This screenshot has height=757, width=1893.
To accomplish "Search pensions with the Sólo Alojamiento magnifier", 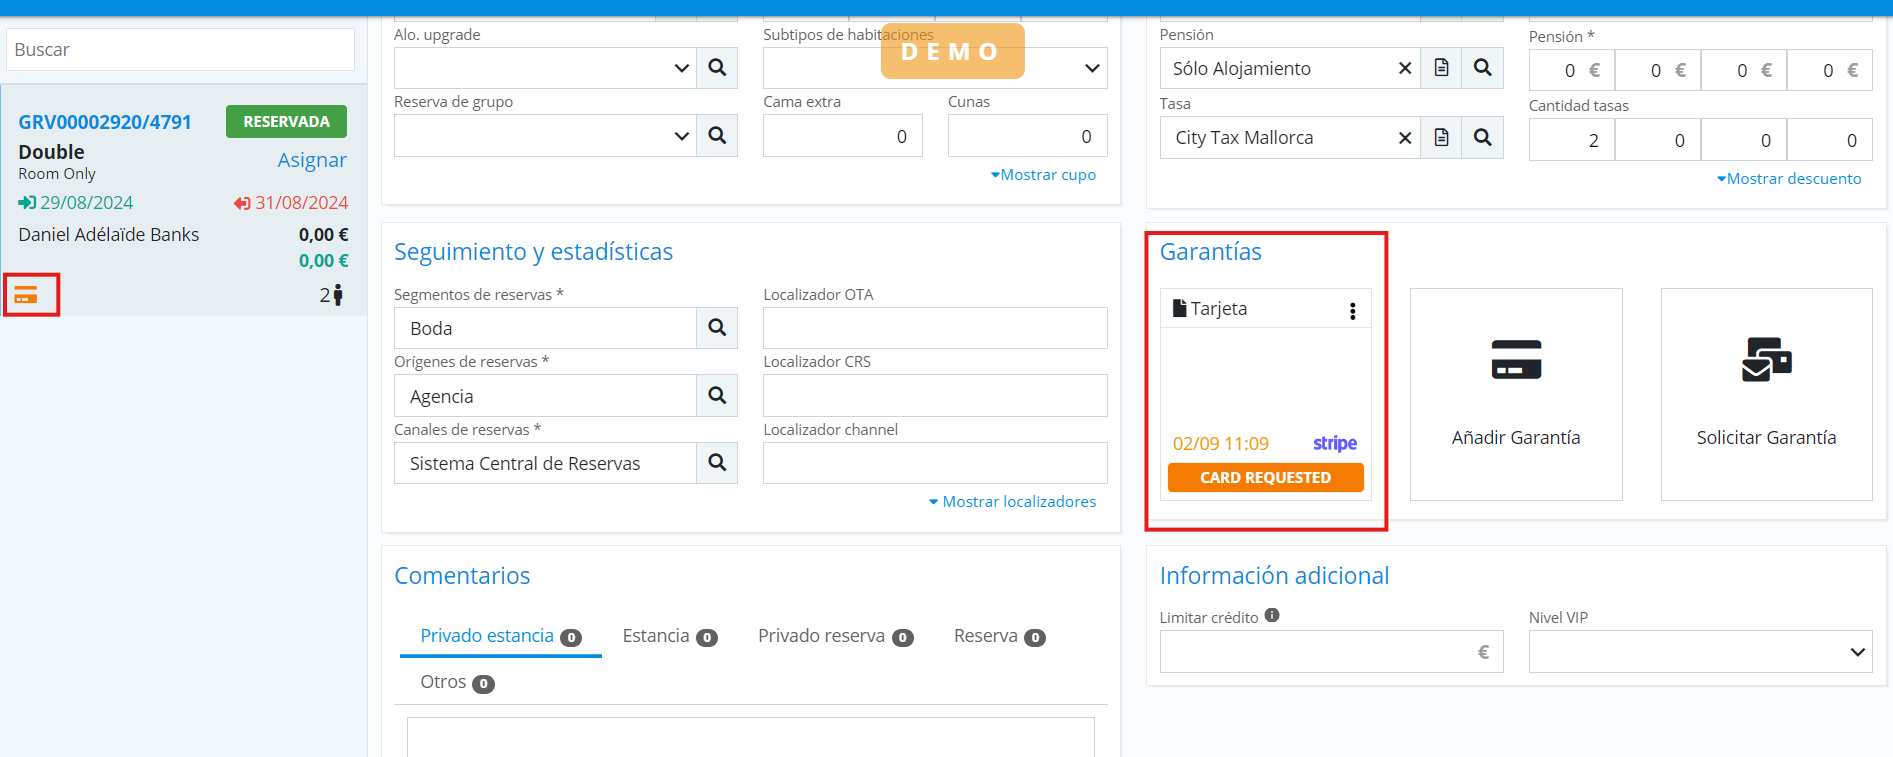I will point(1482,68).
